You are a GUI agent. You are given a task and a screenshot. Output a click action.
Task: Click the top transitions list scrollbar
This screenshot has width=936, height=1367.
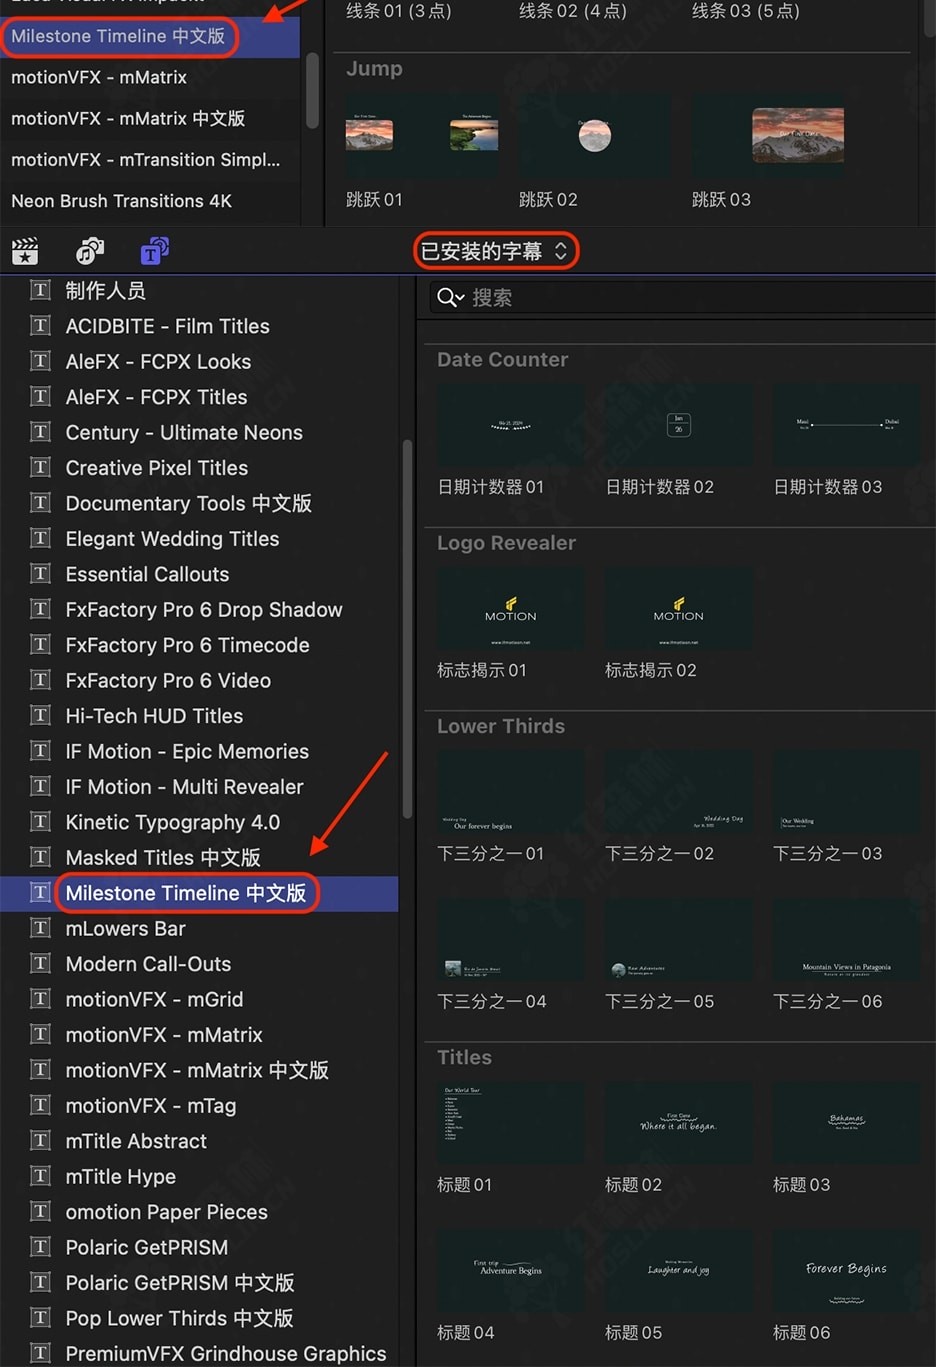point(312,90)
